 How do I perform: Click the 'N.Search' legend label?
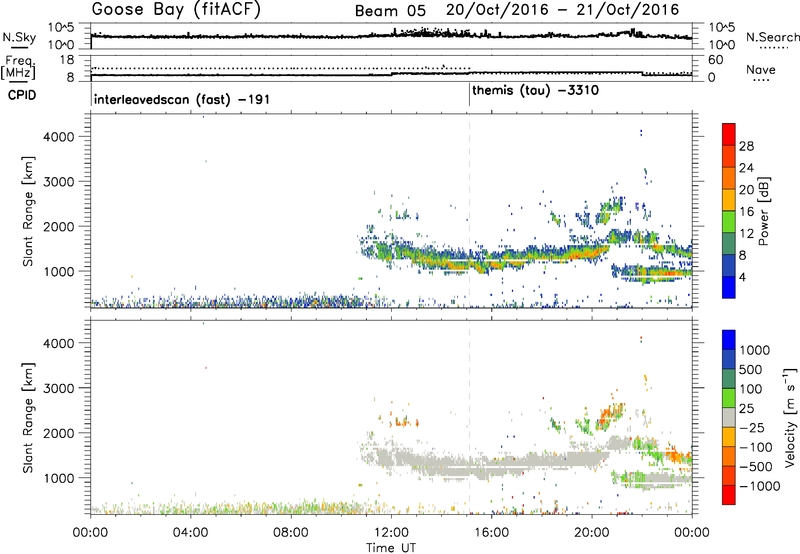772,37
